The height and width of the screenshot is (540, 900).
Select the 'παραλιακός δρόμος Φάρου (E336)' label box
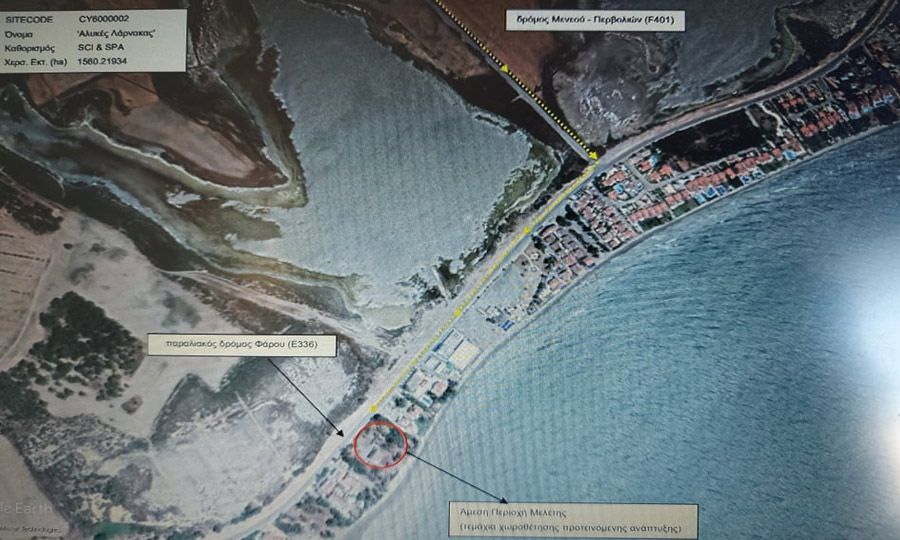tap(241, 345)
